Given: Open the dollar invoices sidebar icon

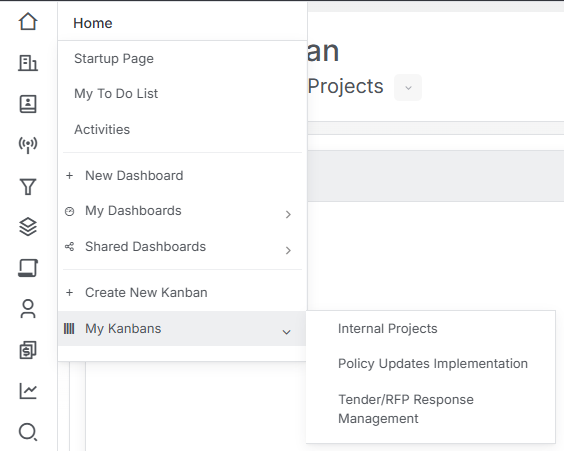Looking at the screenshot, I should tap(28, 350).
